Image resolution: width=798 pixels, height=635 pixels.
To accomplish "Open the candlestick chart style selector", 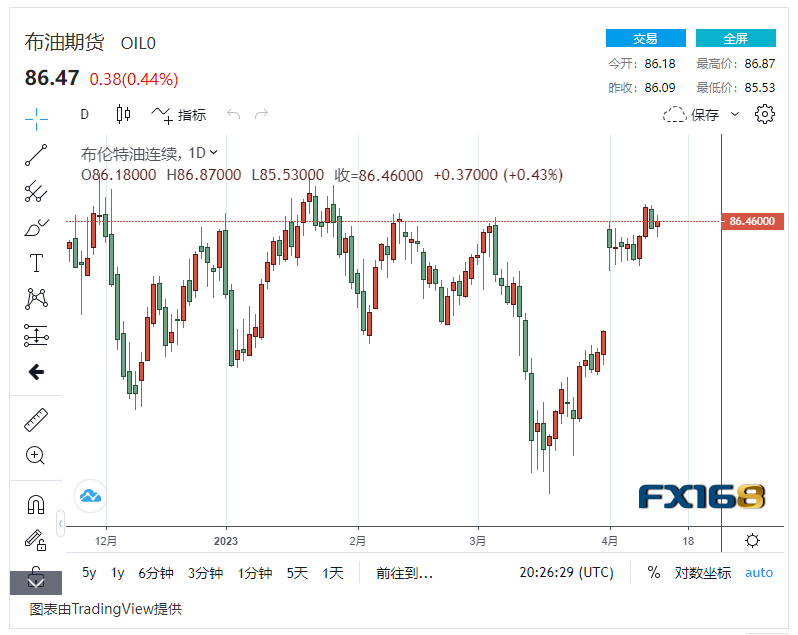I will point(124,114).
